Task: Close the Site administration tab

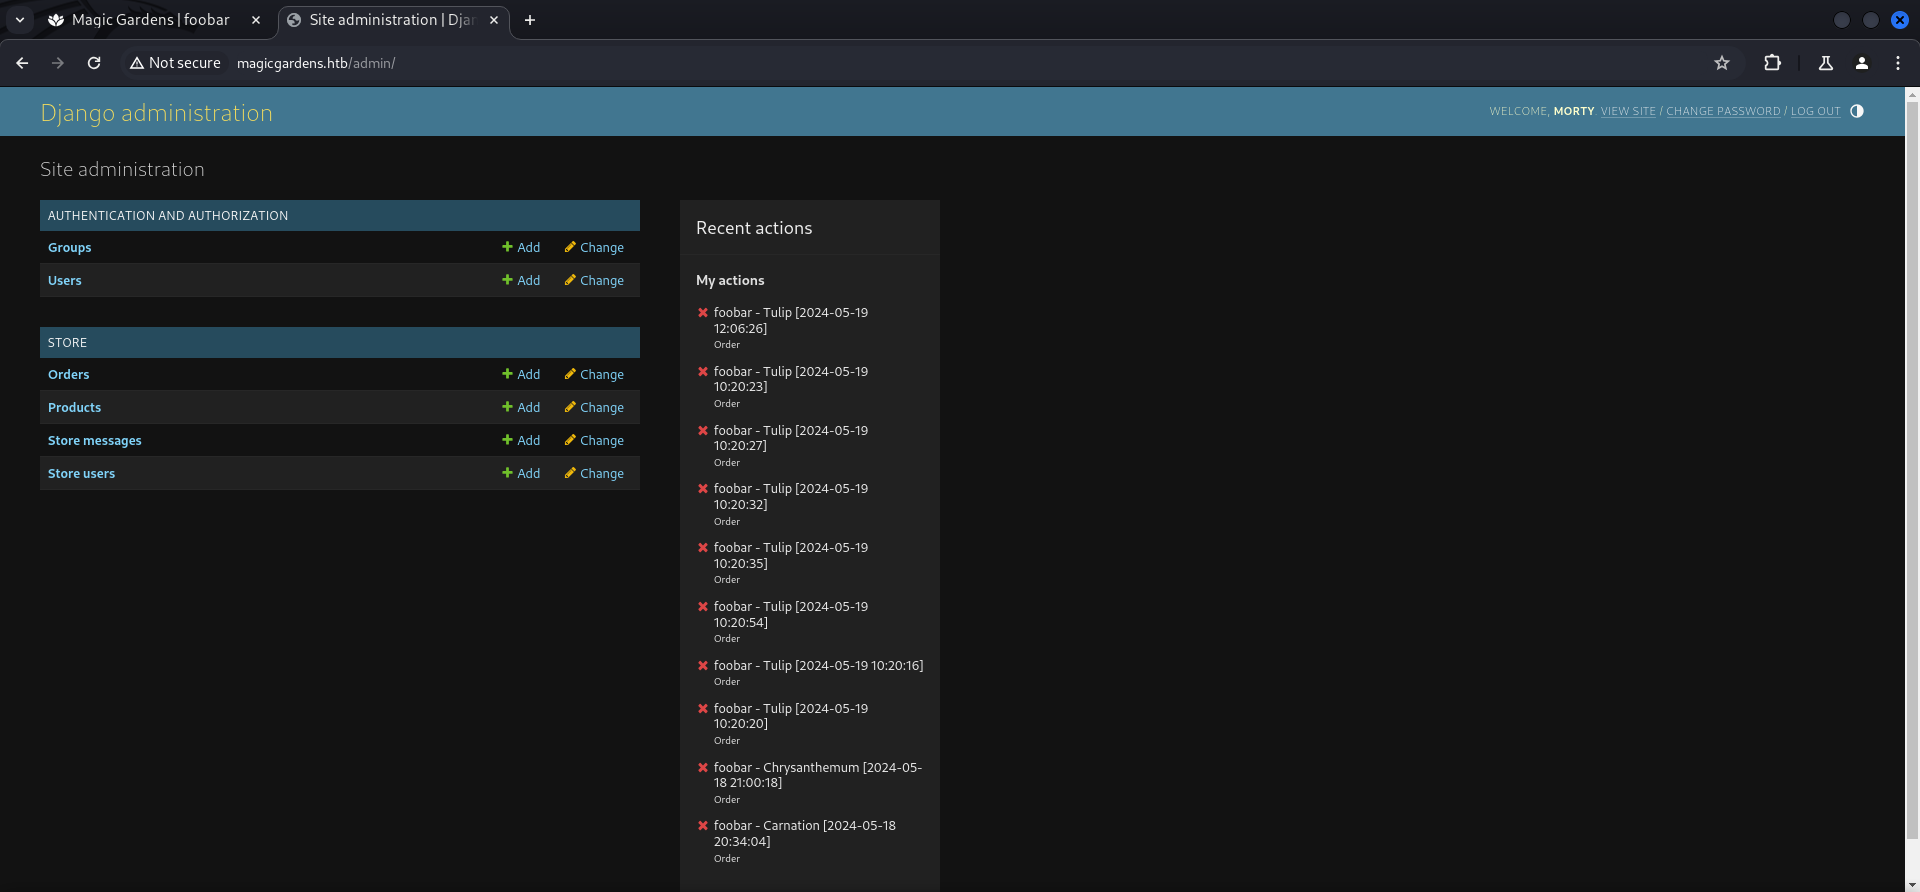Action: [x=494, y=20]
